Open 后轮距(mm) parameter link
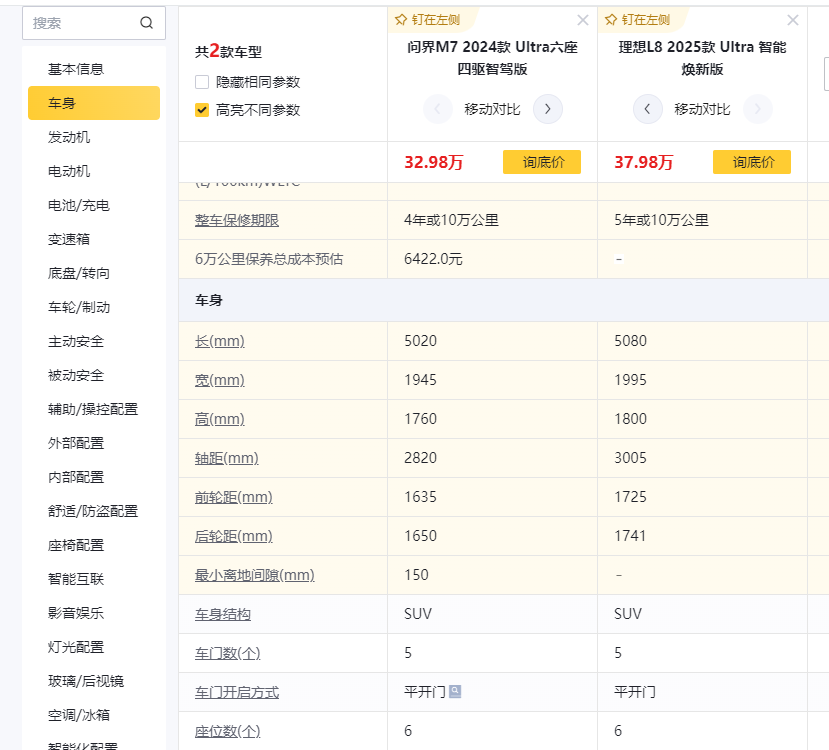Image resolution: width=829 pixels, height=750 pixels. 234,536
